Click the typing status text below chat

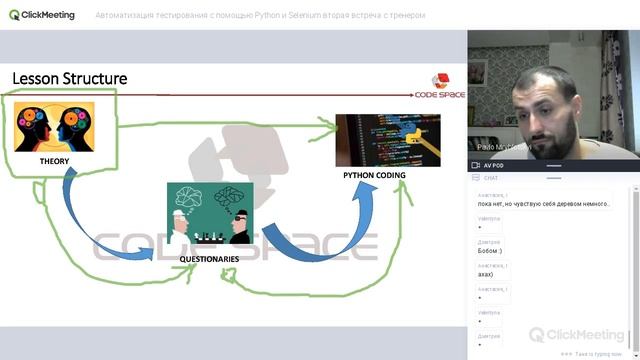(x=591, y=354)
